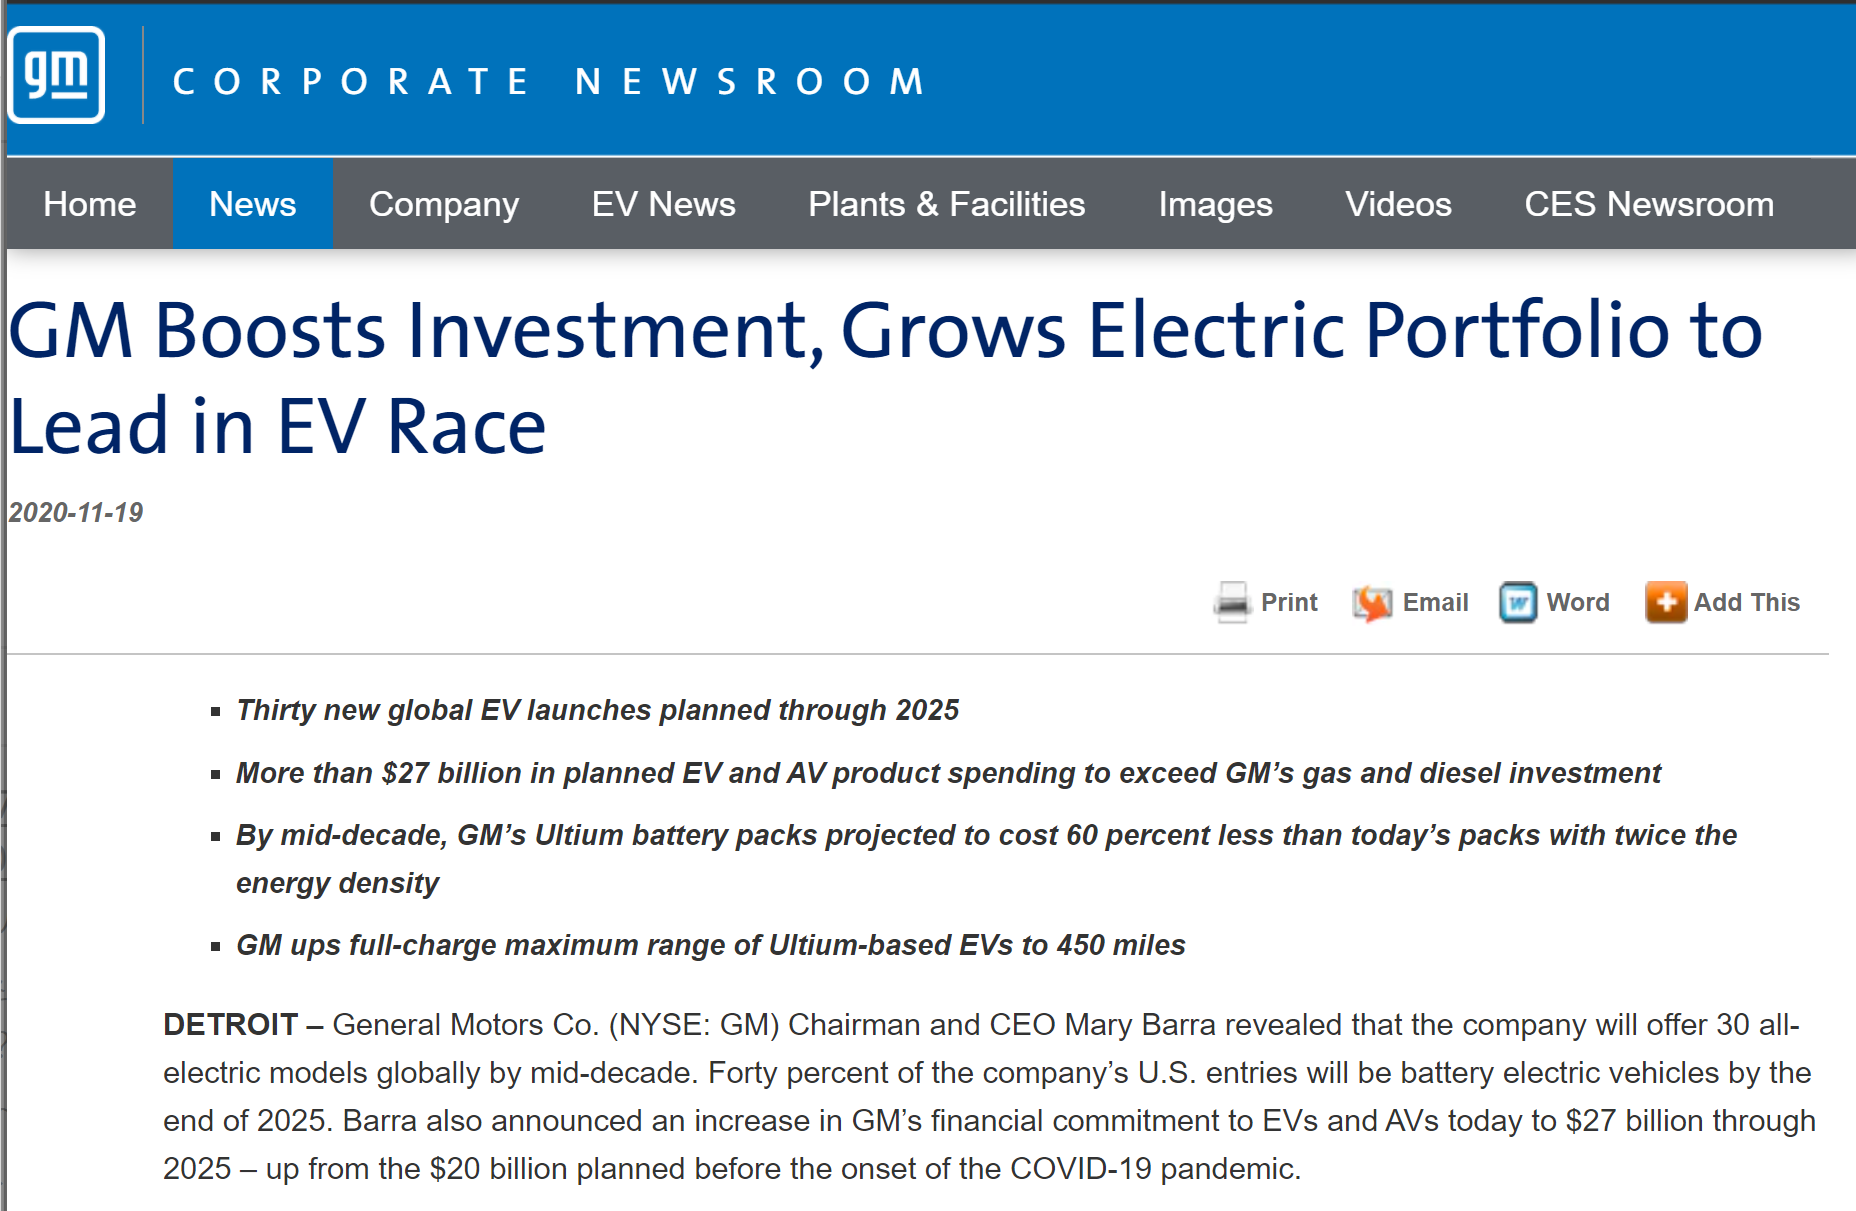The height and width of the screenshot is (1211, 1856).
Task: Click the bold DETROIT dateline
Action: 230,1024
